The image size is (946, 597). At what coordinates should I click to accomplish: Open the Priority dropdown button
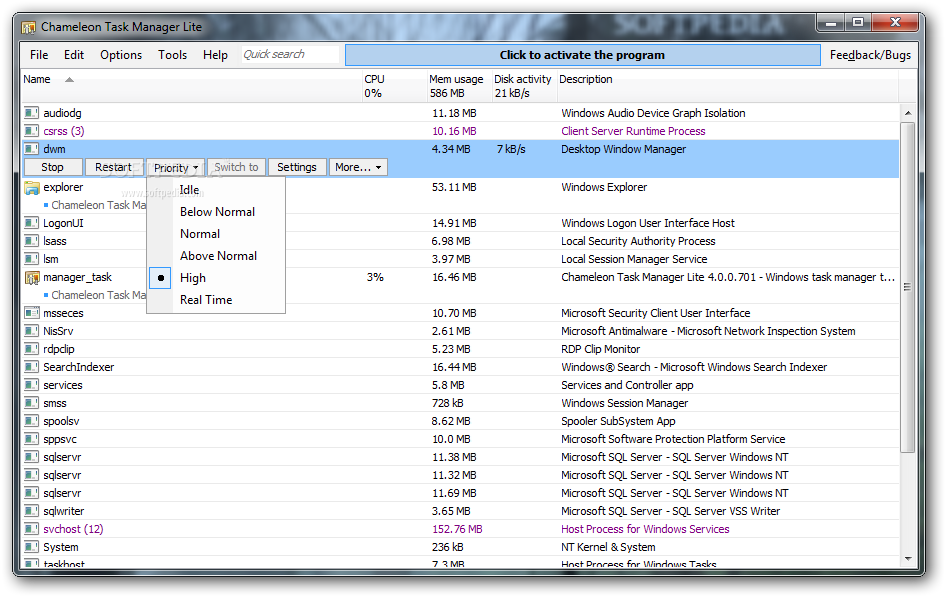(x=176, y=168)
